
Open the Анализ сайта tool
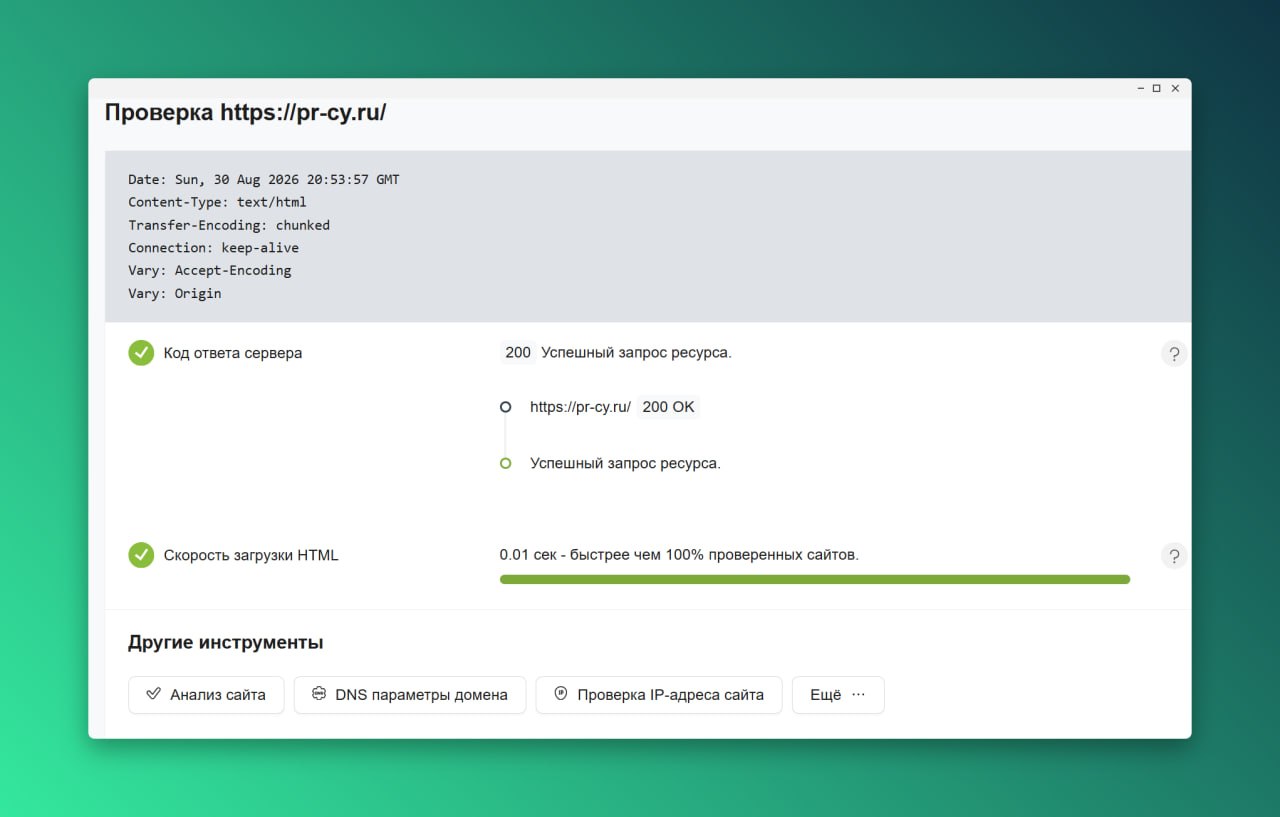coord(206,695)
